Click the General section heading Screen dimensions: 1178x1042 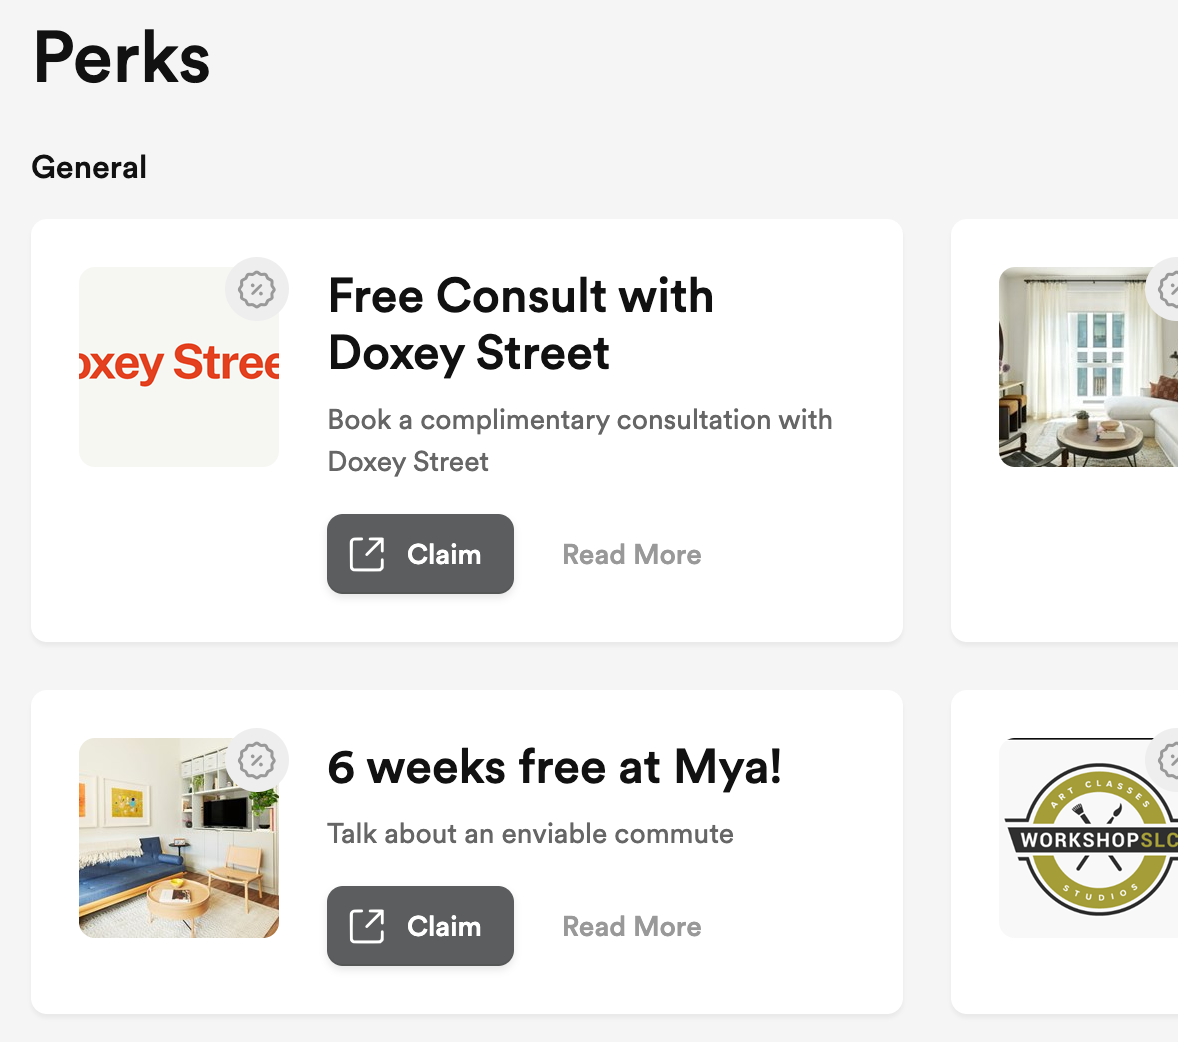point(89,167)
